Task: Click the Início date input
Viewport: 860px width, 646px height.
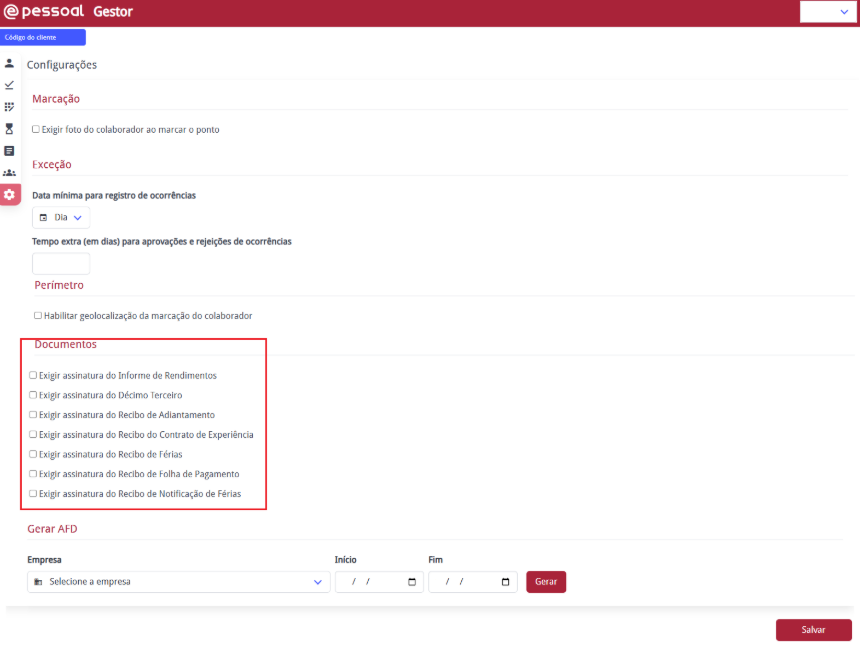Action: pyautogui.click(x=379, y=582)
